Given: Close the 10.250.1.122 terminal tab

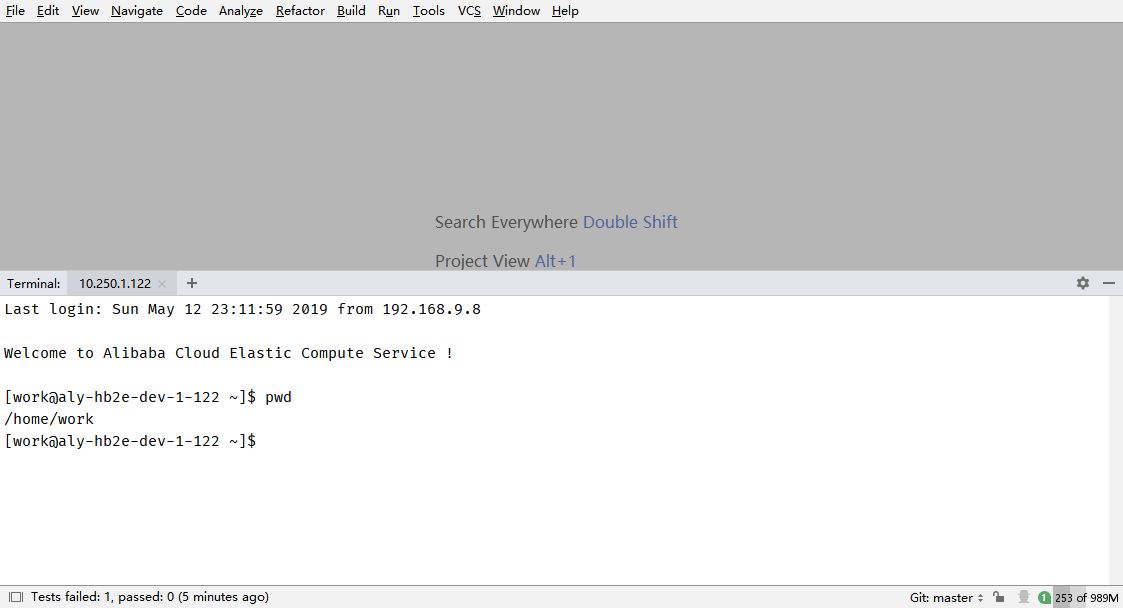Looking at the screenshot, I should click(x=162, y=284).
